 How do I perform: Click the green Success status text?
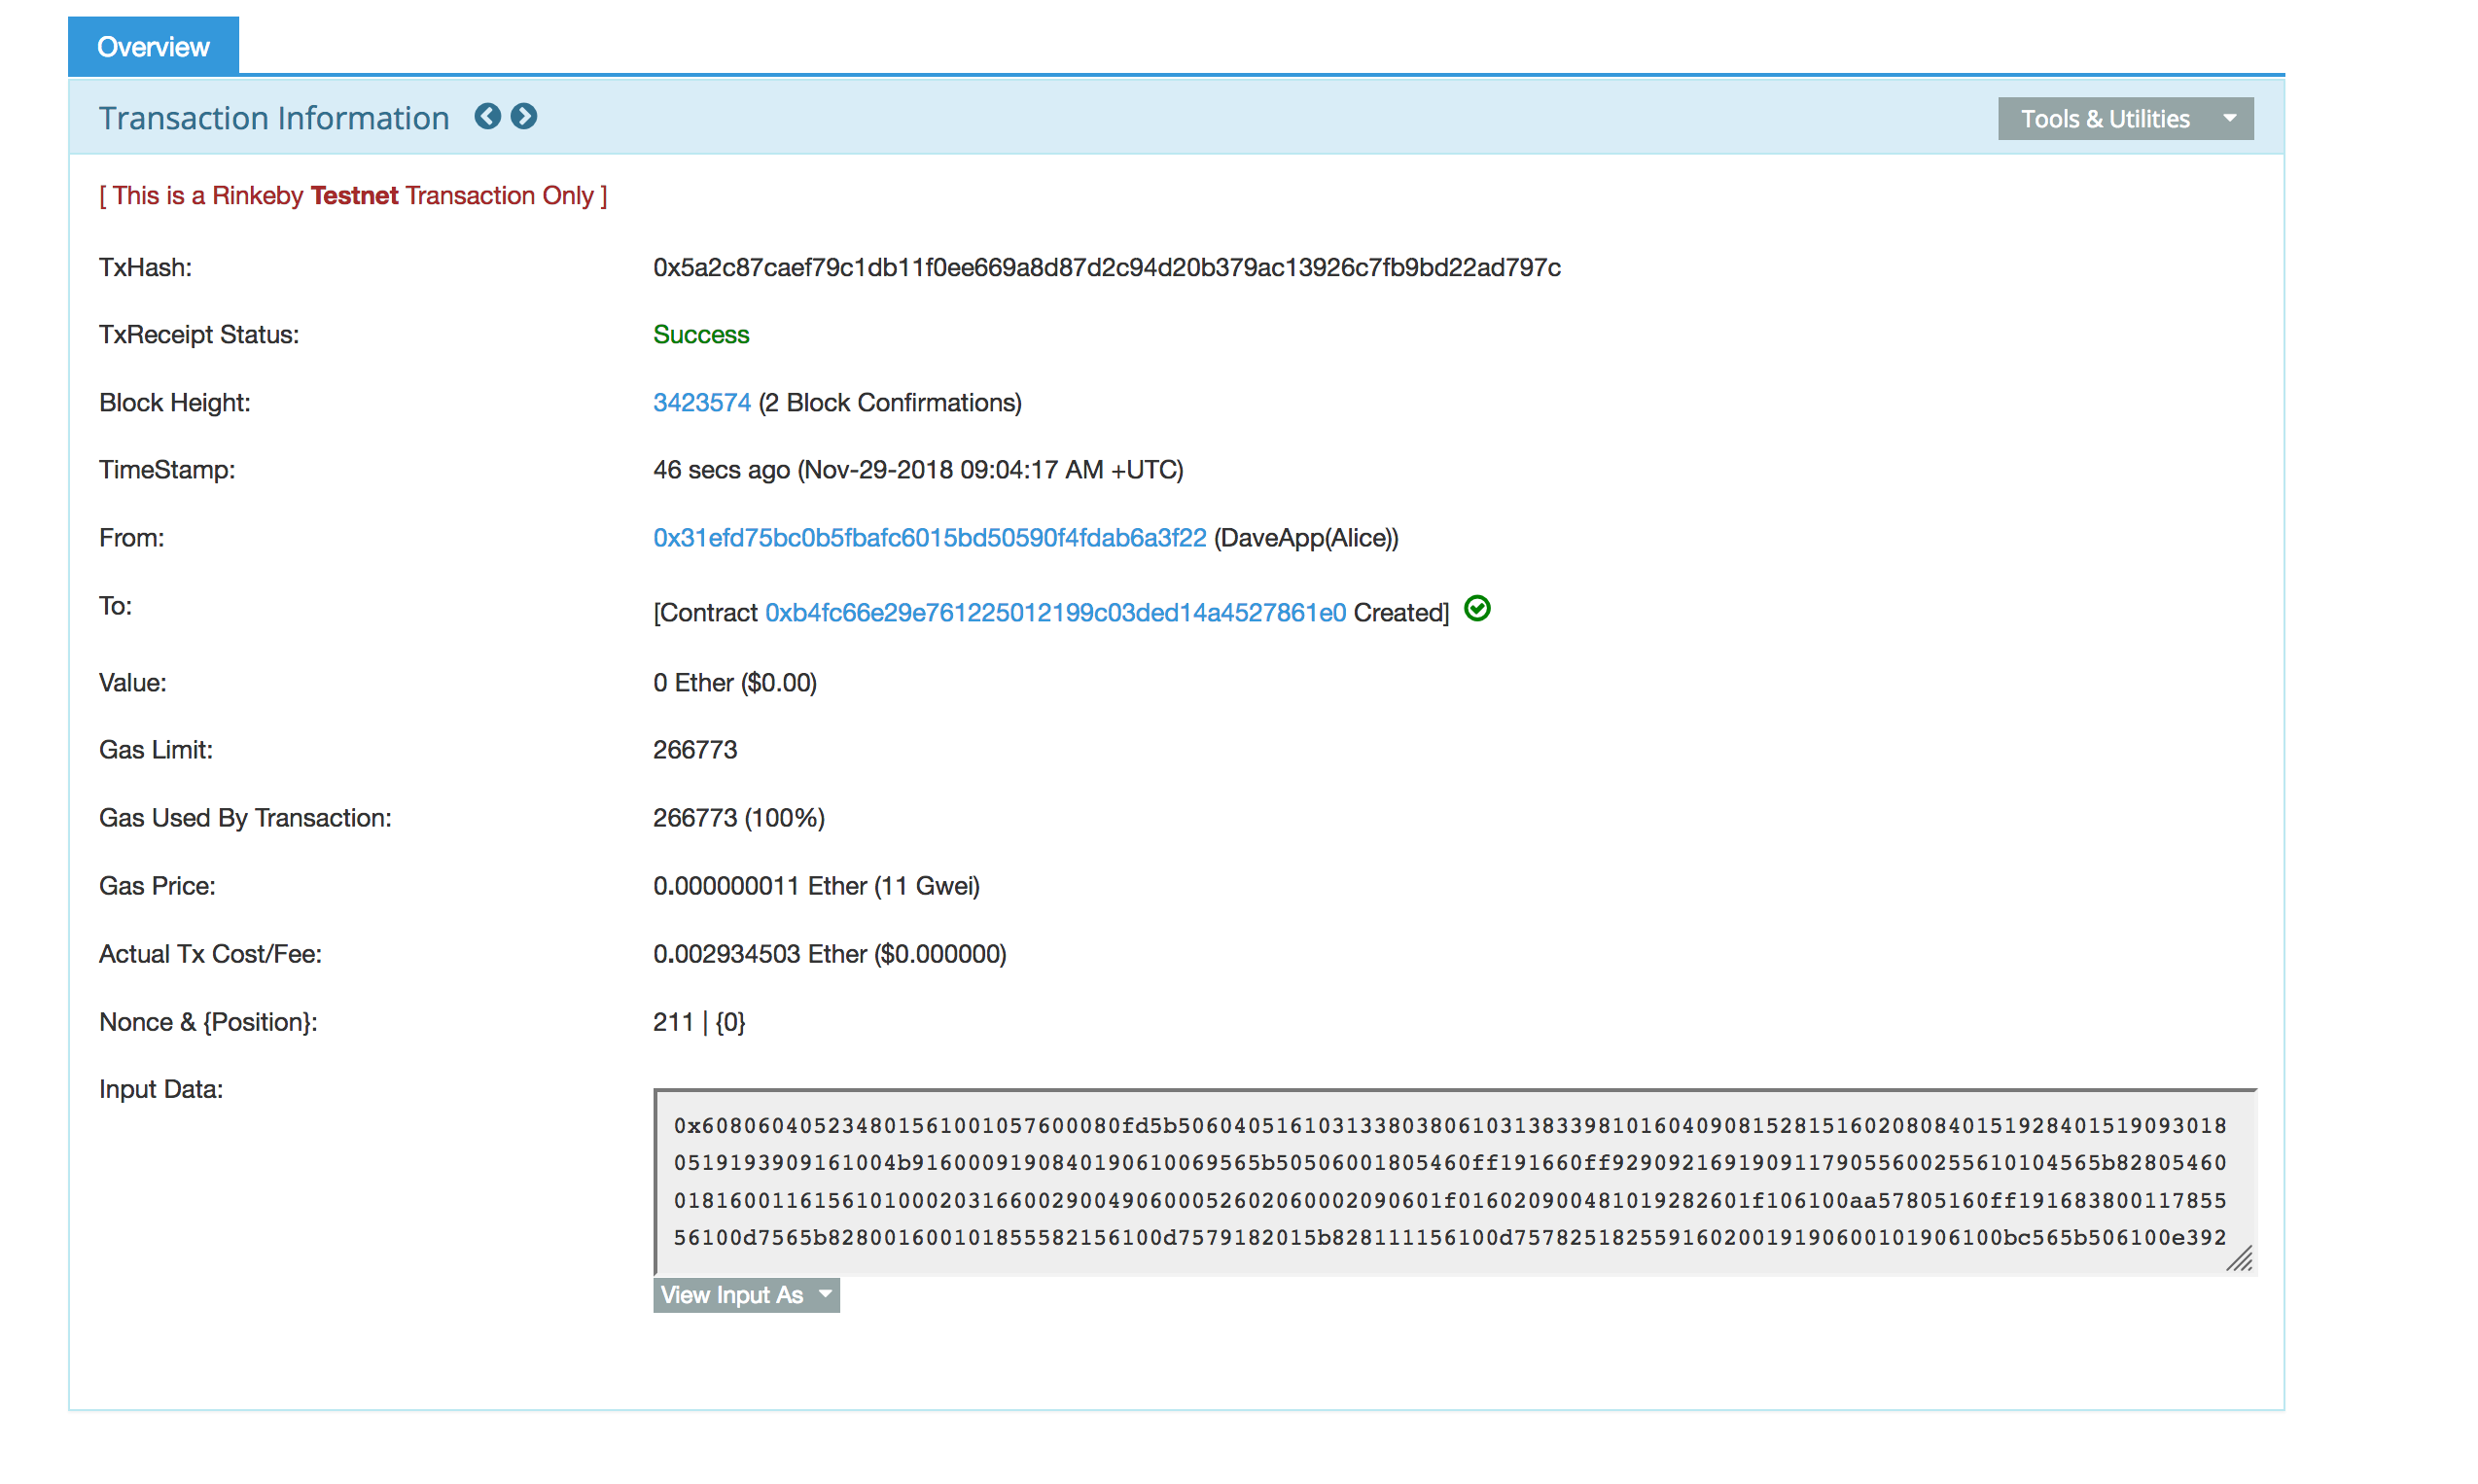701,334
